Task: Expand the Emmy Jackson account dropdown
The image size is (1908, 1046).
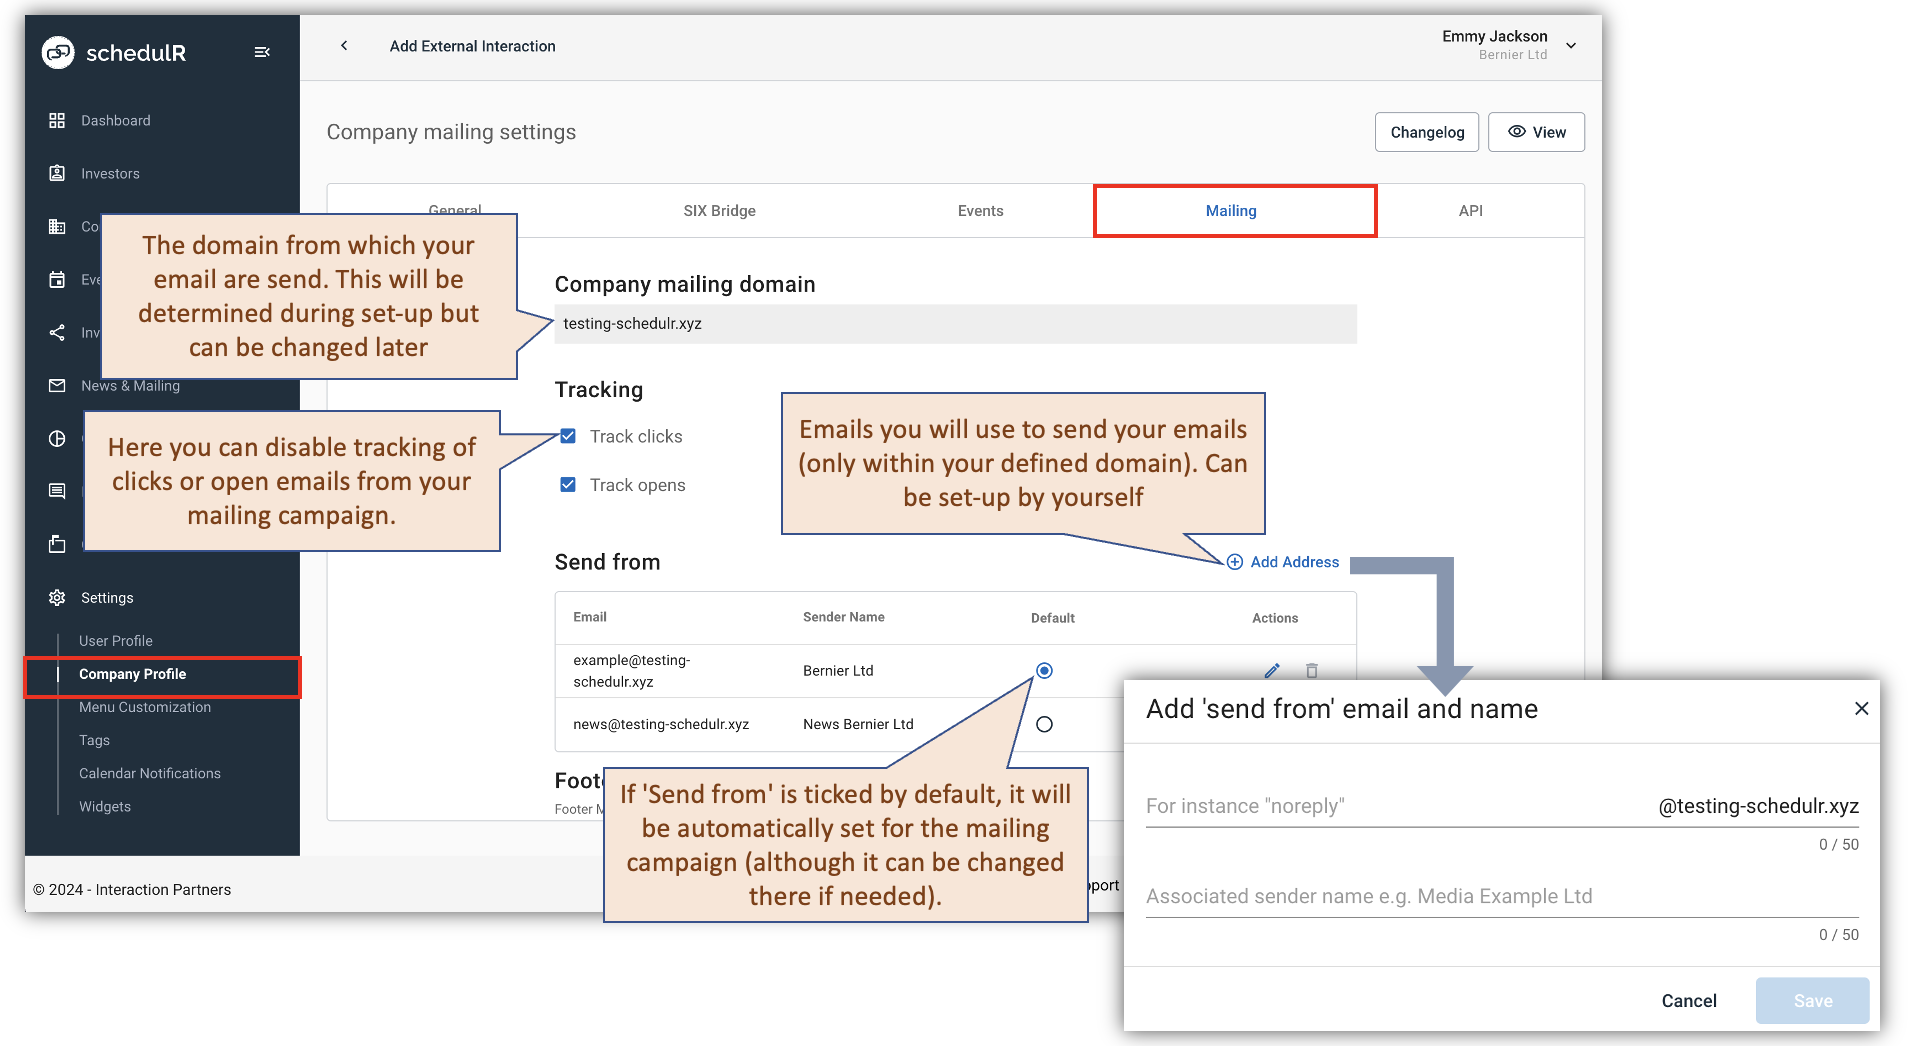Action: 1571,46
